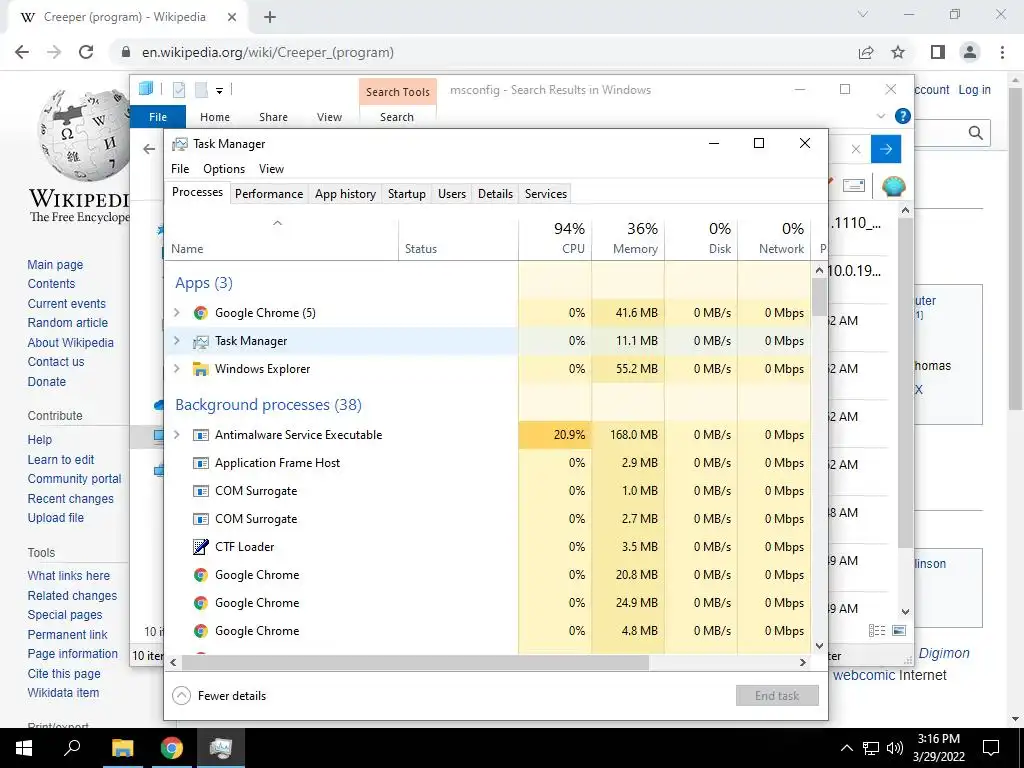Reload the page in Chrome
The height and width of the screenshot is (768, 1024).
(x=86, y=52)
